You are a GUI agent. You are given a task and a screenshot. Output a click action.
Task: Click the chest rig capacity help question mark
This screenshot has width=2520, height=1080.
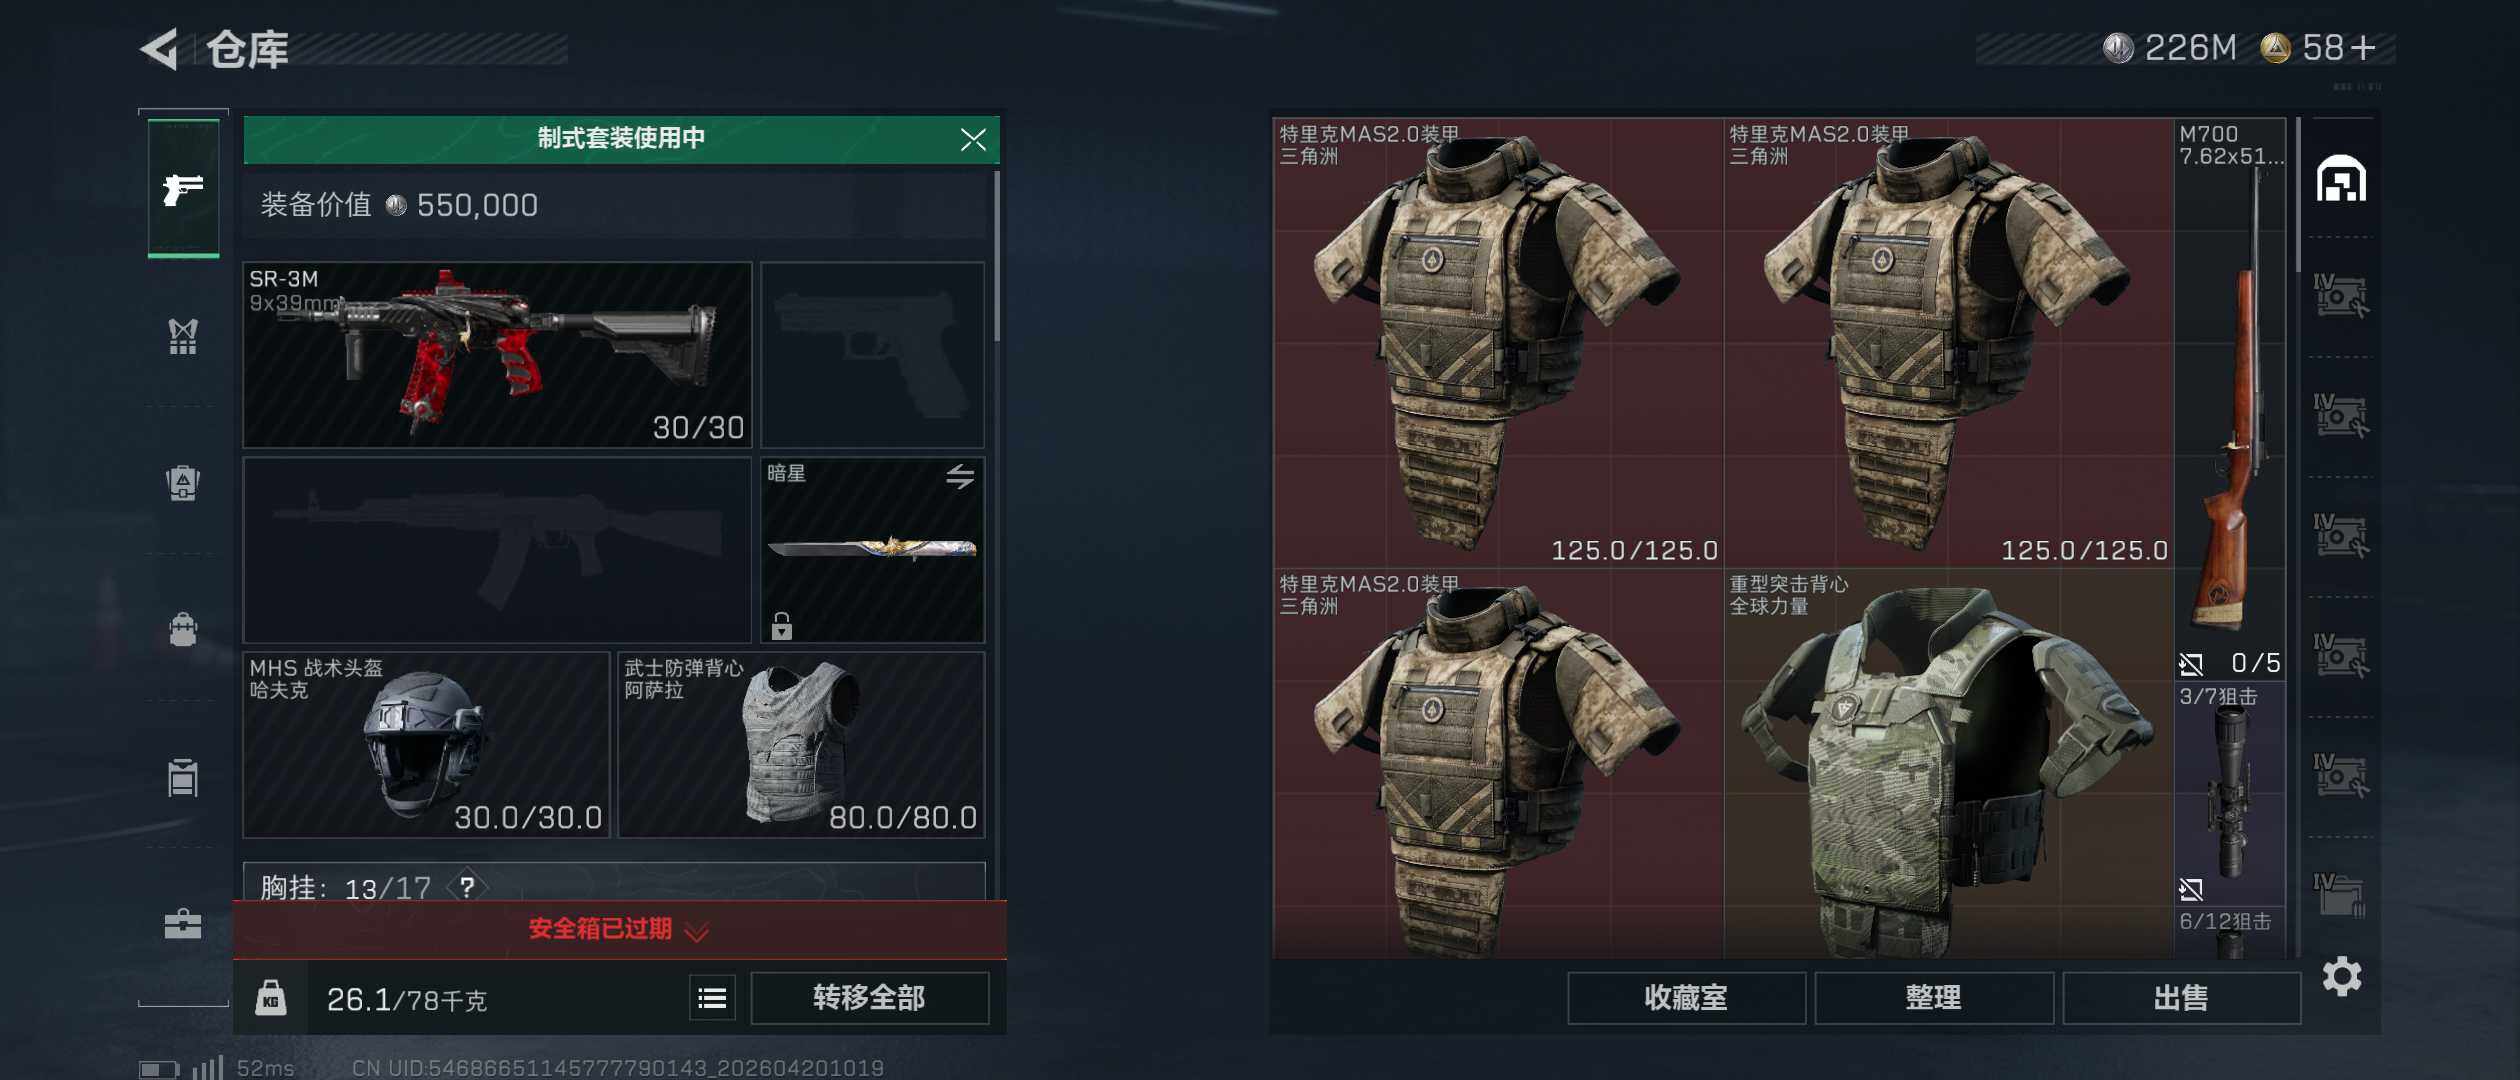click(x=467, y=886)
